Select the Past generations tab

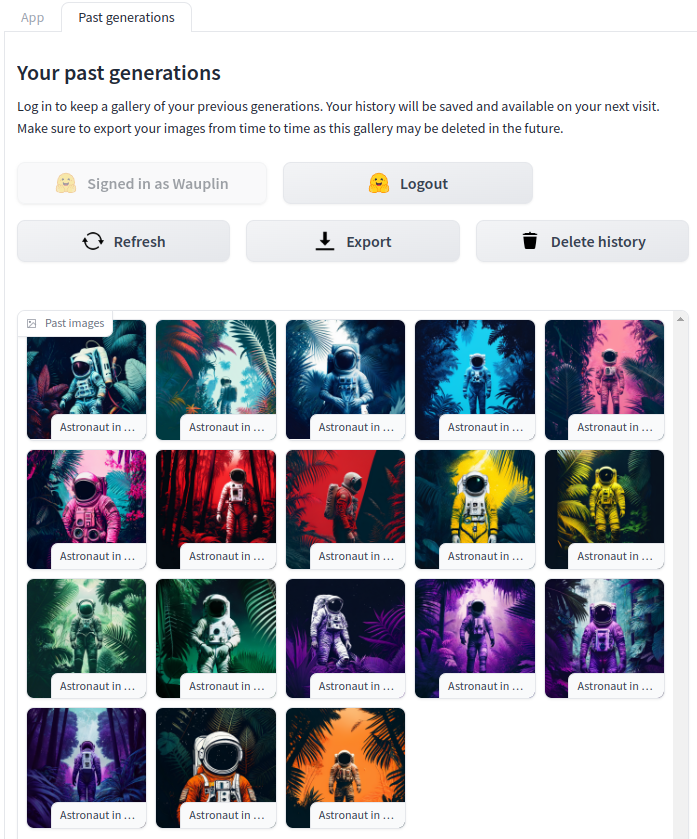tap(126, 18)
